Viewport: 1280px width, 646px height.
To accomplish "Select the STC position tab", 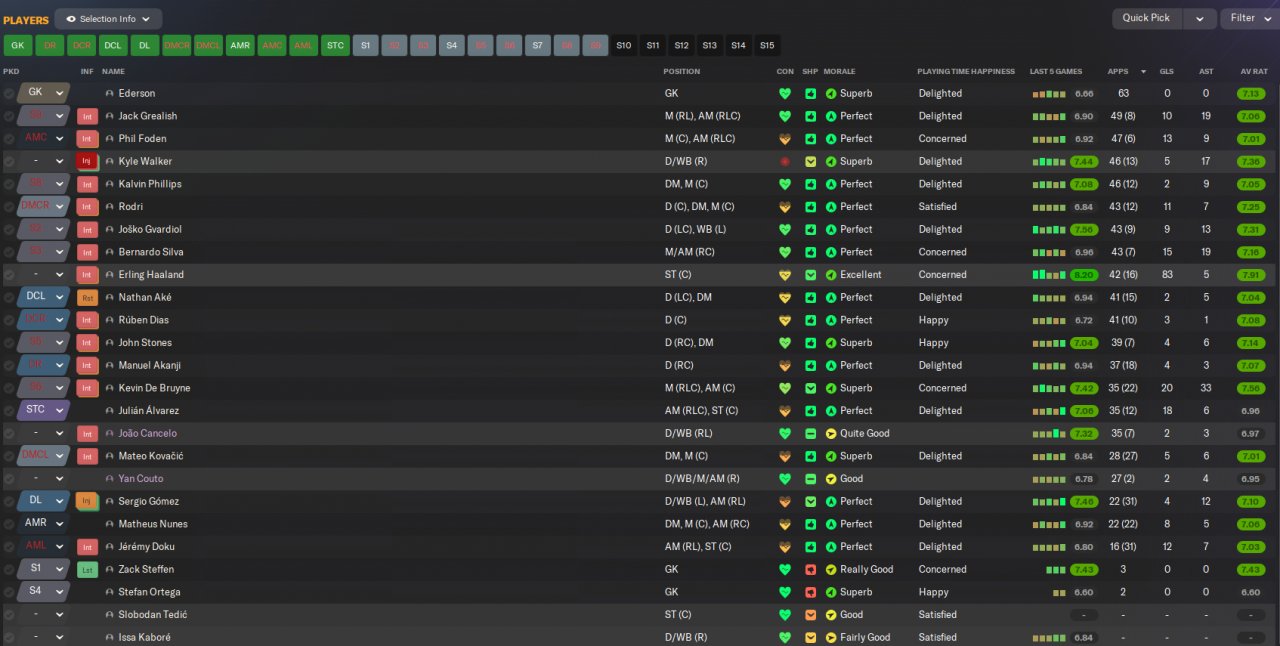I will (335, 45).
